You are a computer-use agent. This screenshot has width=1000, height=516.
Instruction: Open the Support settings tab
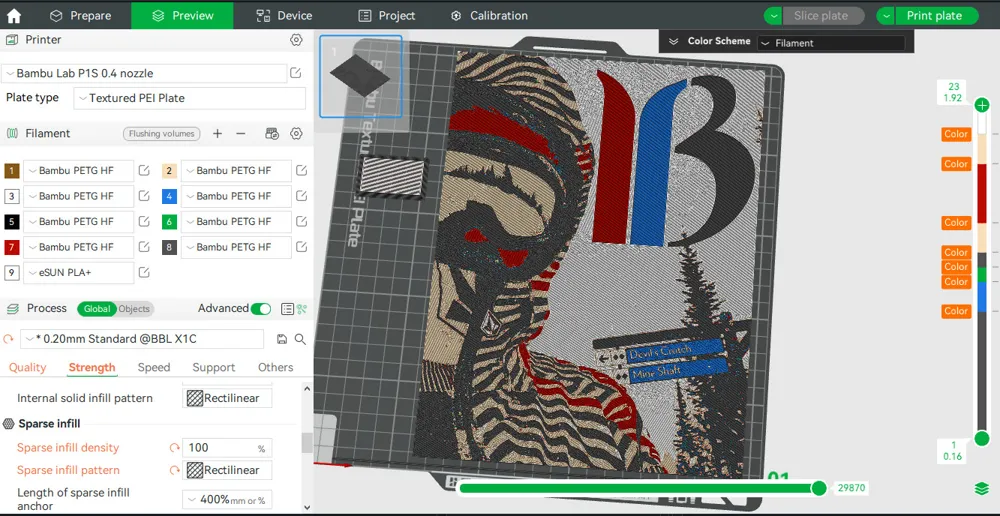[x=214, y=367]
